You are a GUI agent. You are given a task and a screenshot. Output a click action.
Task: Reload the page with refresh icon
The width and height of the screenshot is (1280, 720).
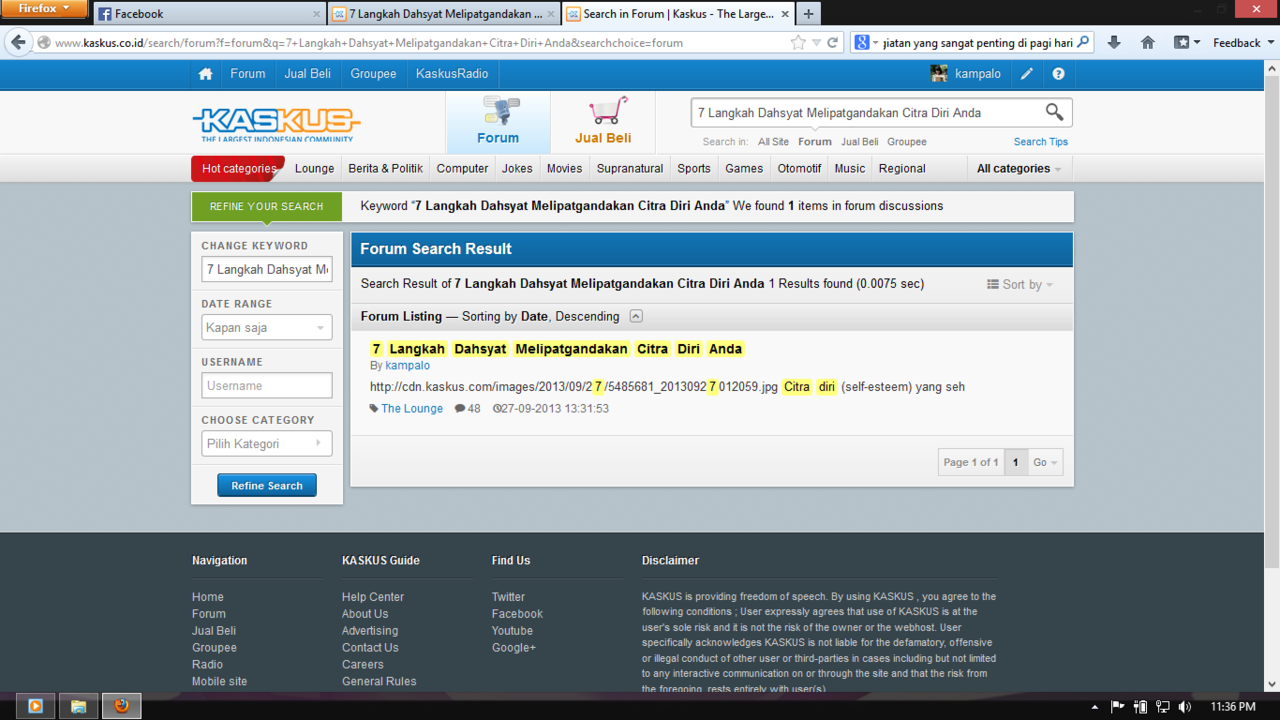pos(832,43)
